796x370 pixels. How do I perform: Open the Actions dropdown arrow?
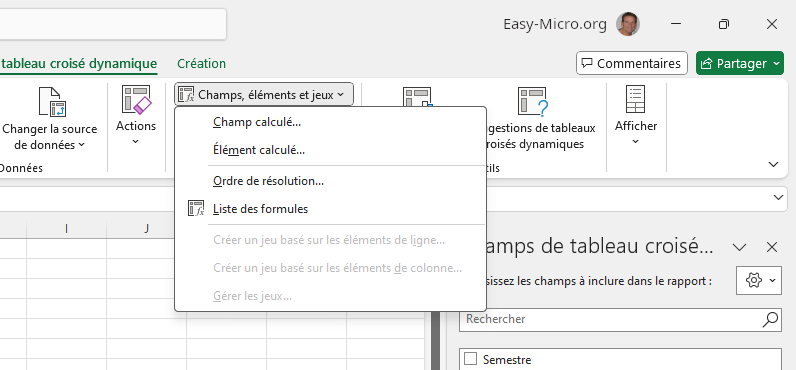click(136, 142)
